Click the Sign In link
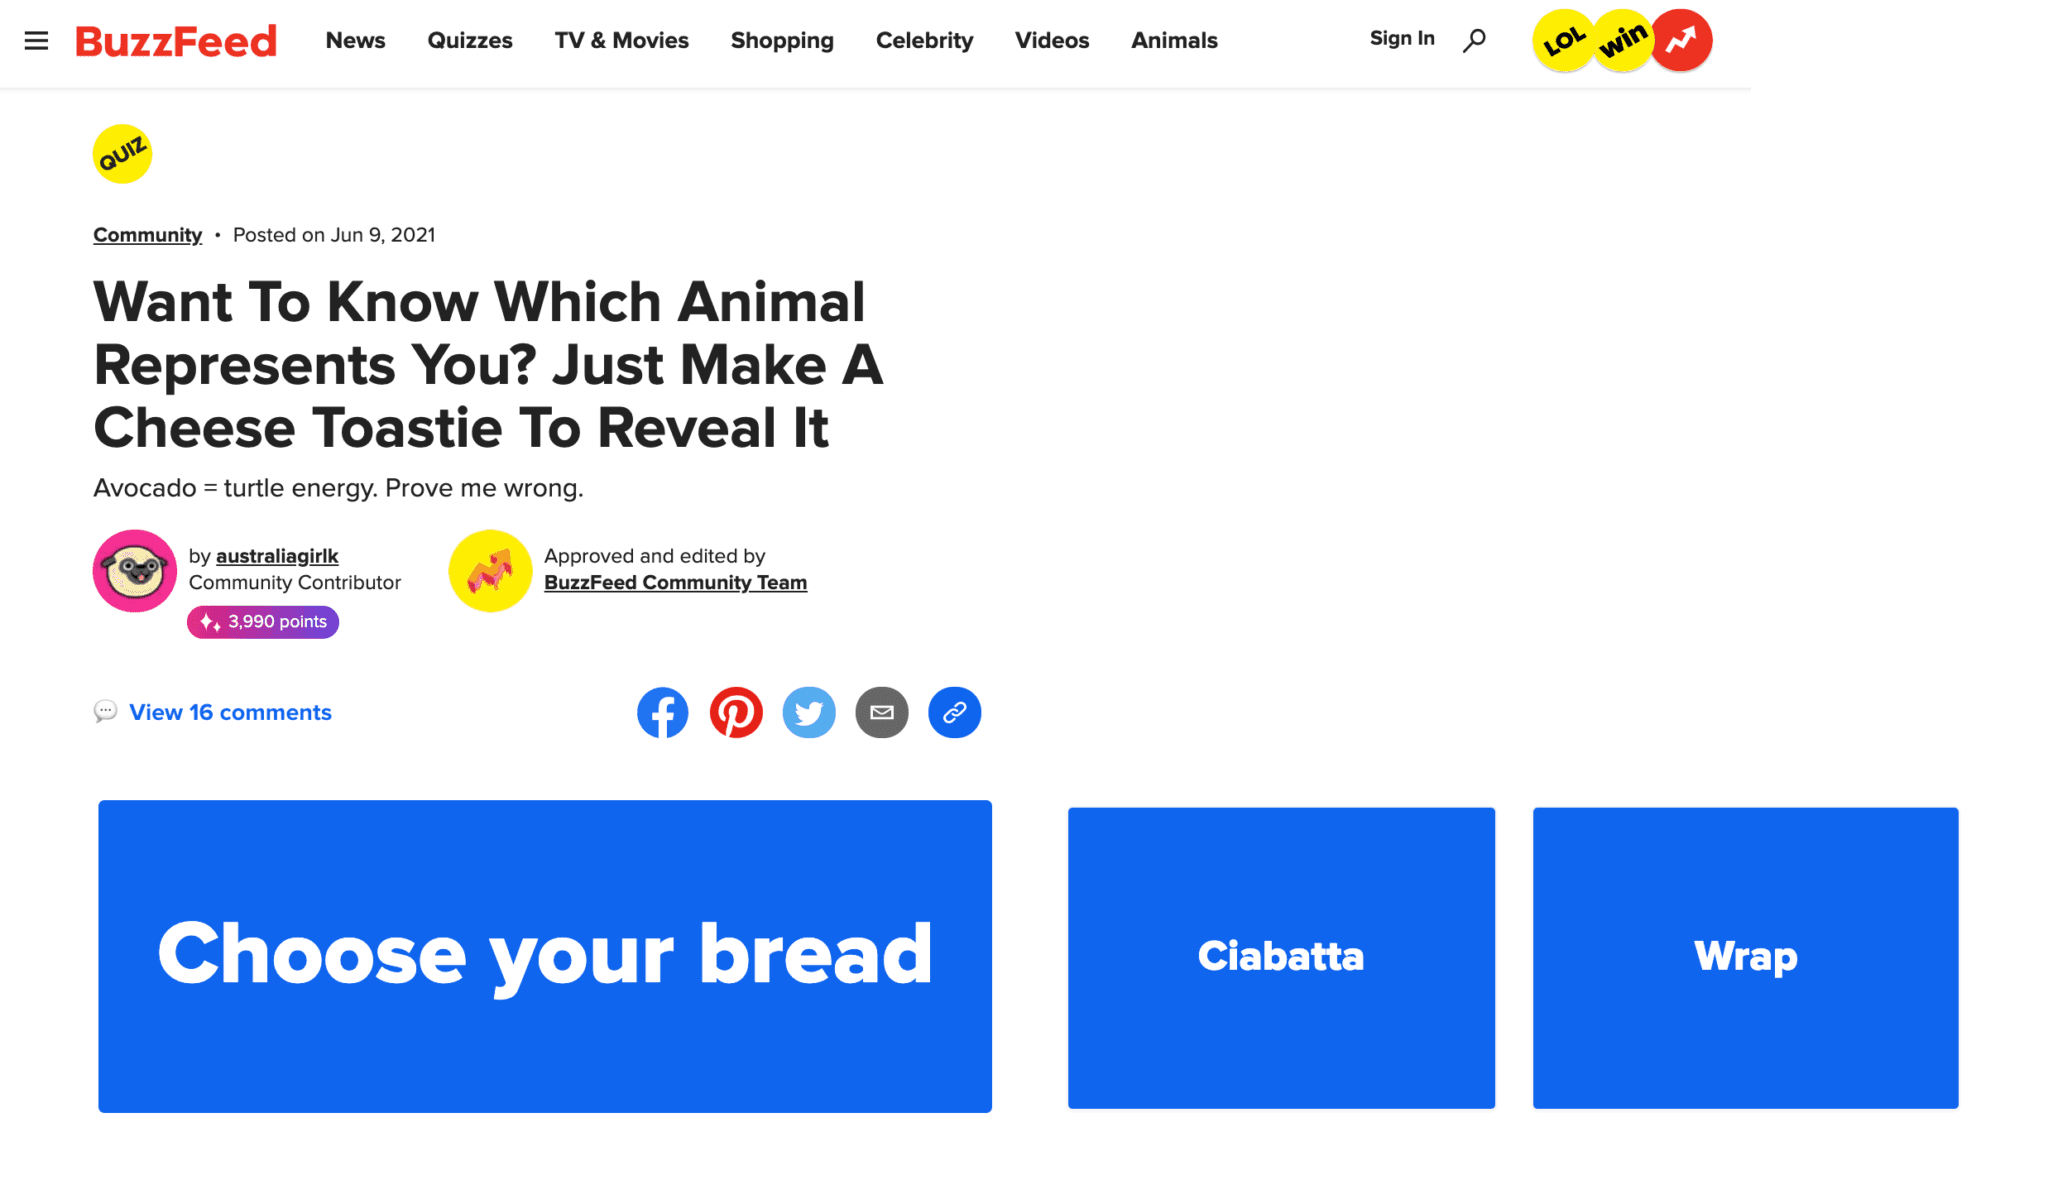The image size is (2048, 1180). coord(1402,39)
